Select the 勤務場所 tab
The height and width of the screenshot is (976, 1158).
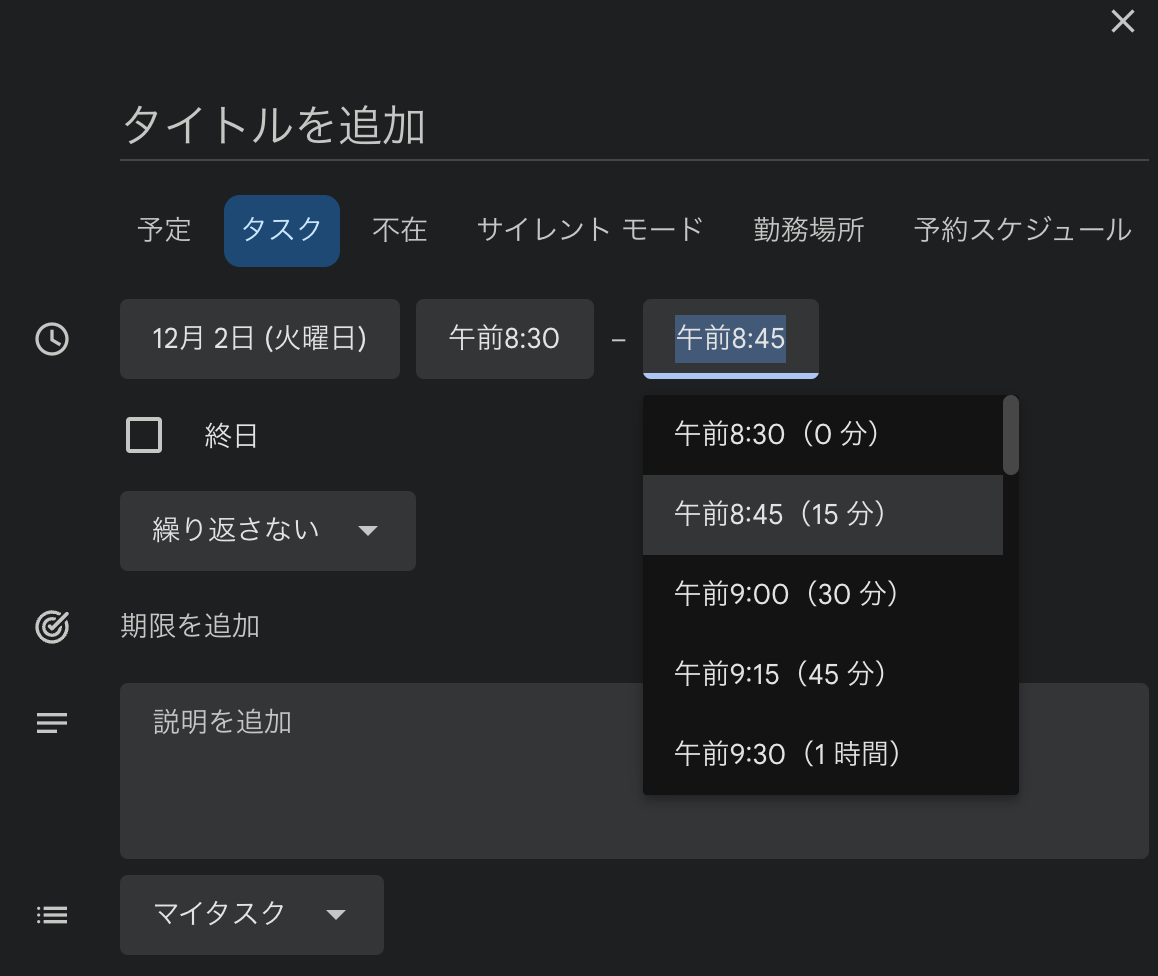(808, 230)
